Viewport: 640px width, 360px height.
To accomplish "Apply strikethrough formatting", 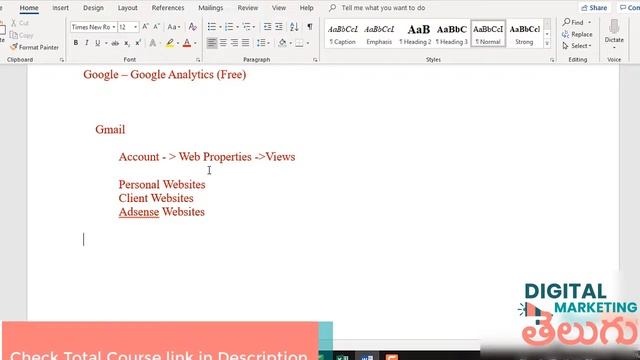I will click(115, 43).
